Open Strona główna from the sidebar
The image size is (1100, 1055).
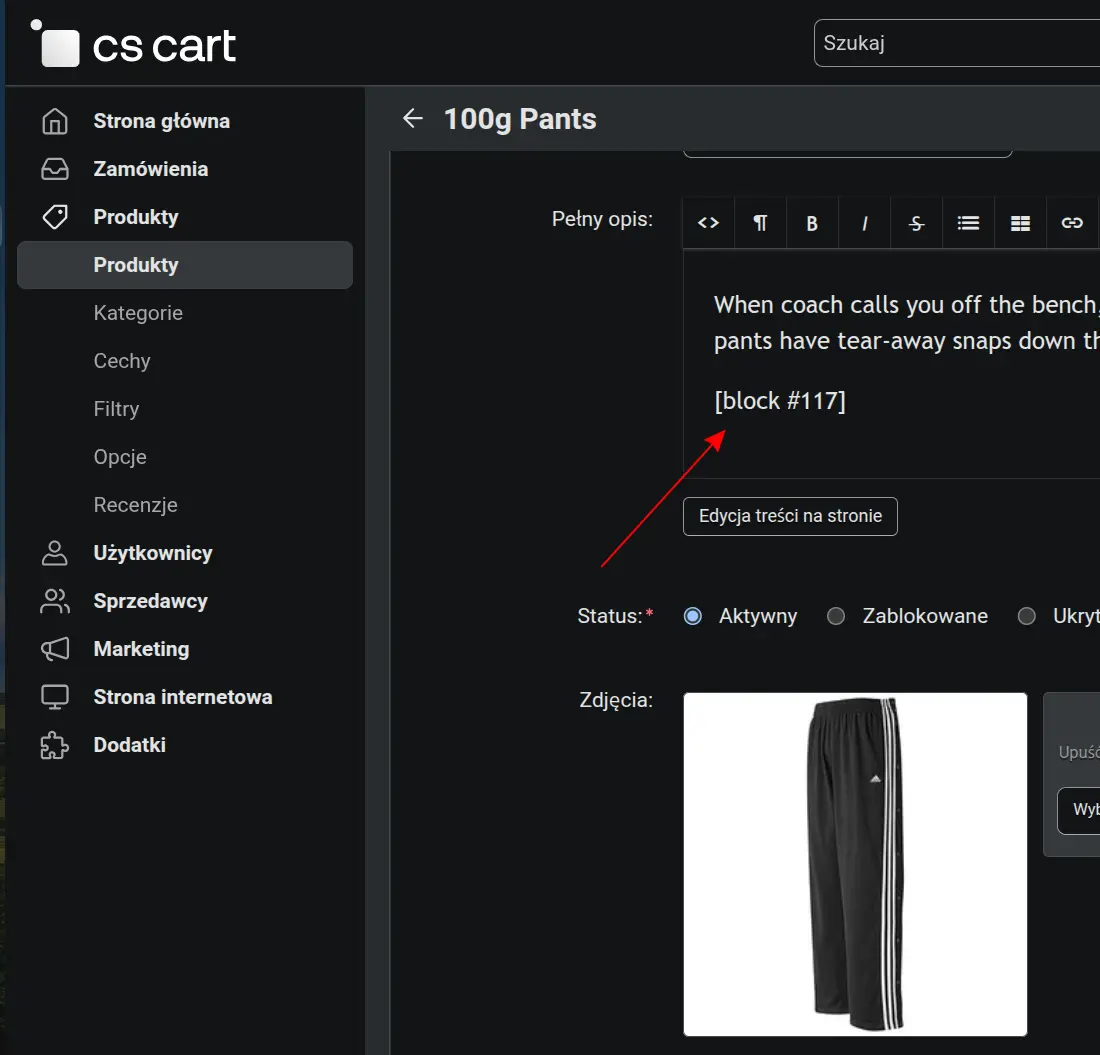161,121
